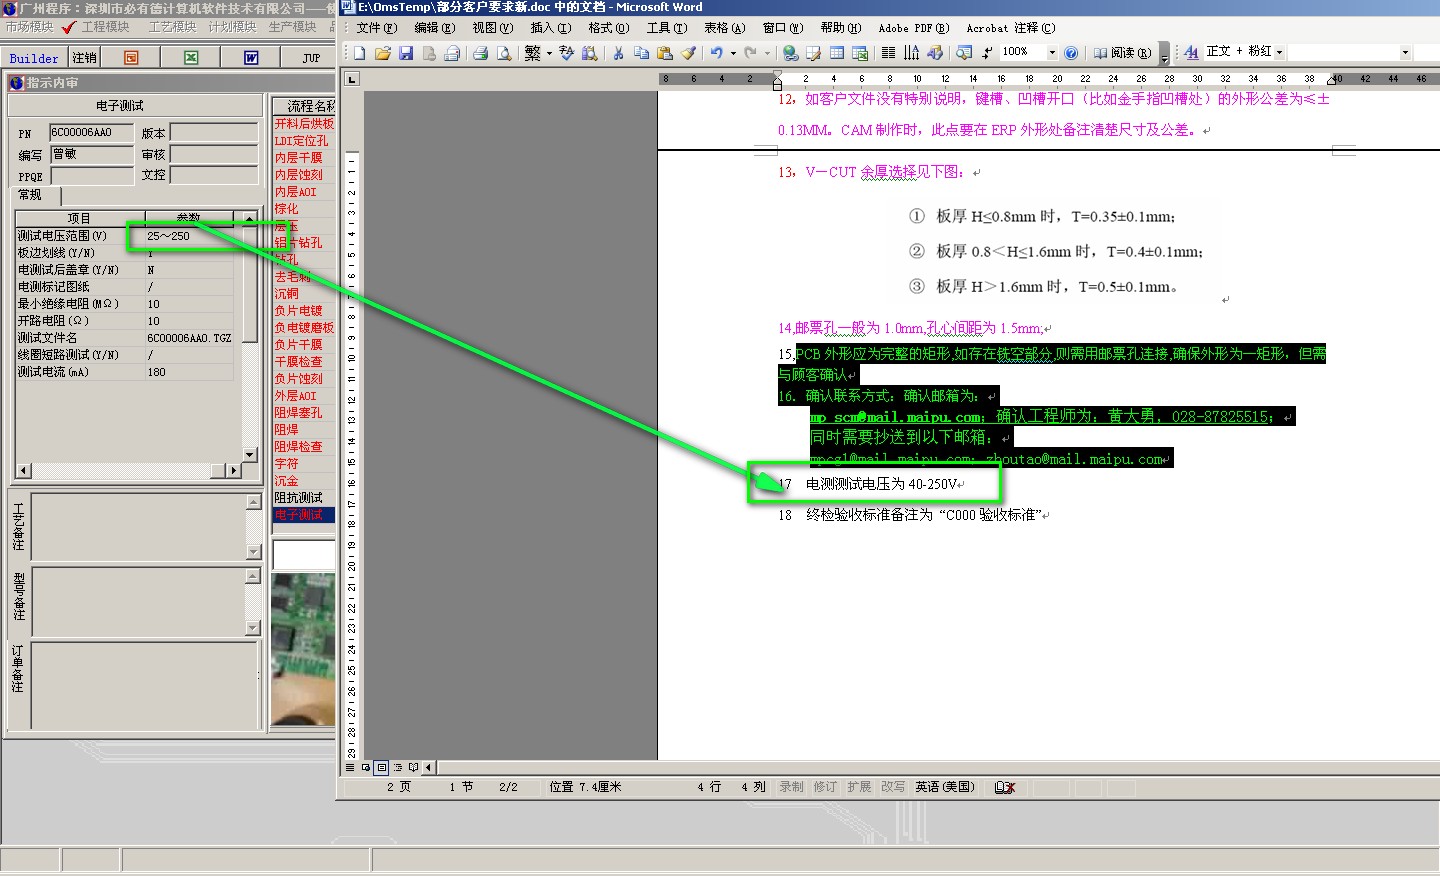
Task: Toggle 改写 overtype mode in status bar
Action: click(894, 788)
